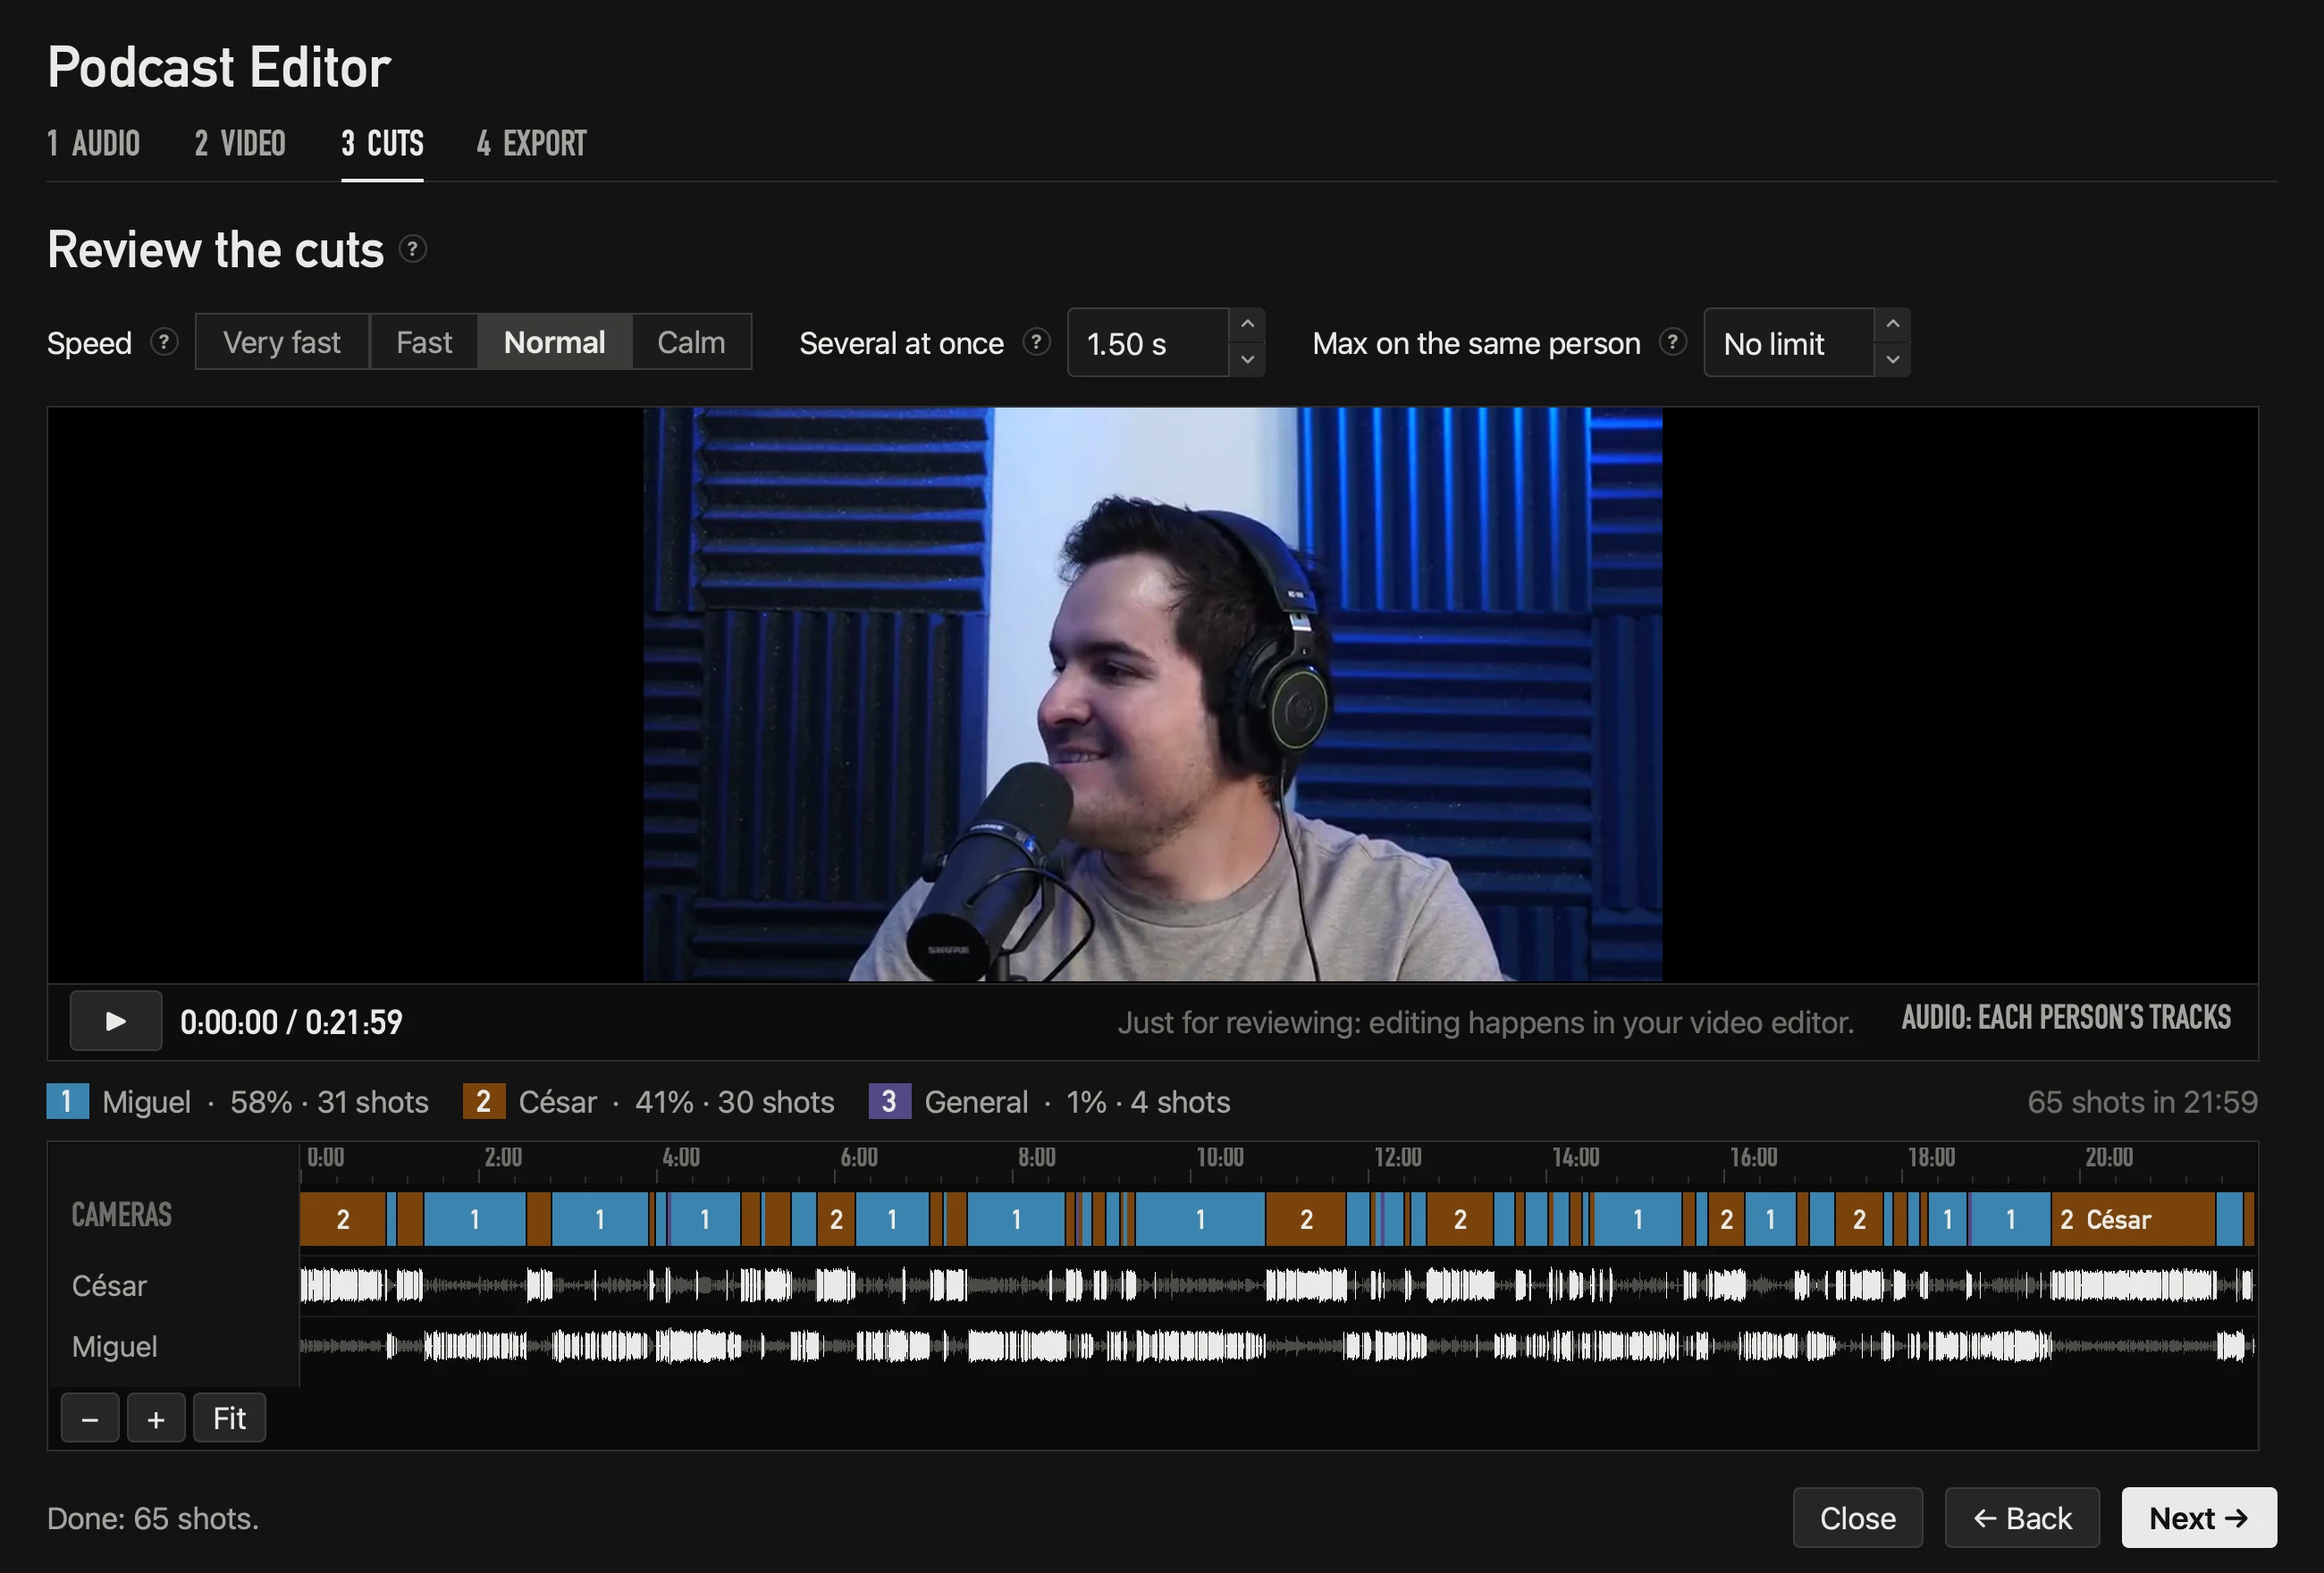The height and width of the screenshot is (1573, 2324).
Task: Increase the Several at once value
Action: [1247, 325]
